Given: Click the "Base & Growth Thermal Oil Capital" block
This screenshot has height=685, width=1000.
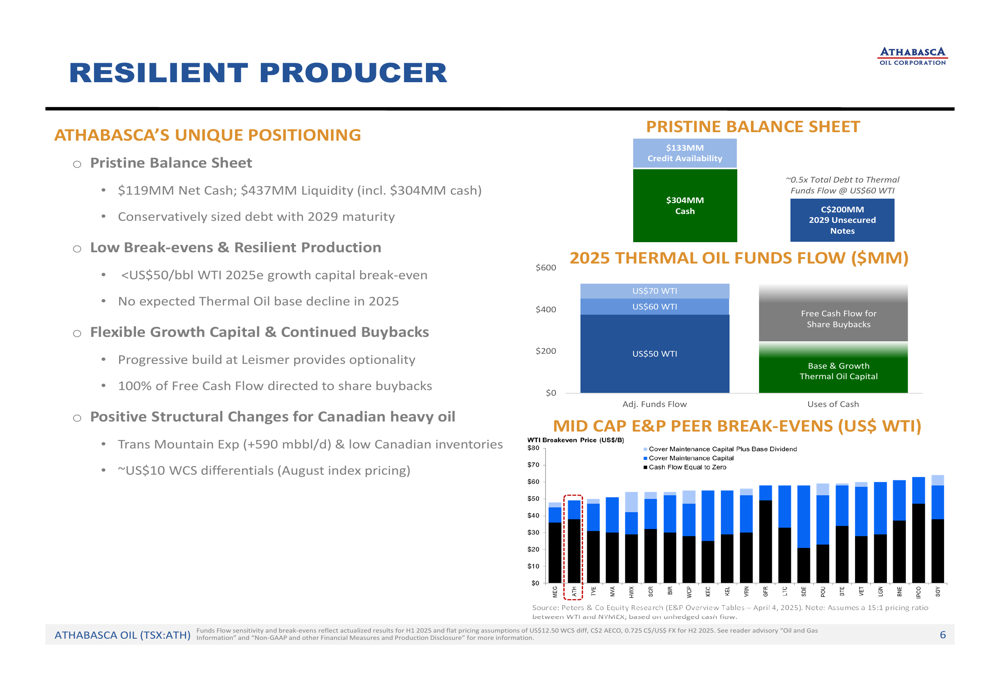Looking at the screenshot, I should (833, 369).
